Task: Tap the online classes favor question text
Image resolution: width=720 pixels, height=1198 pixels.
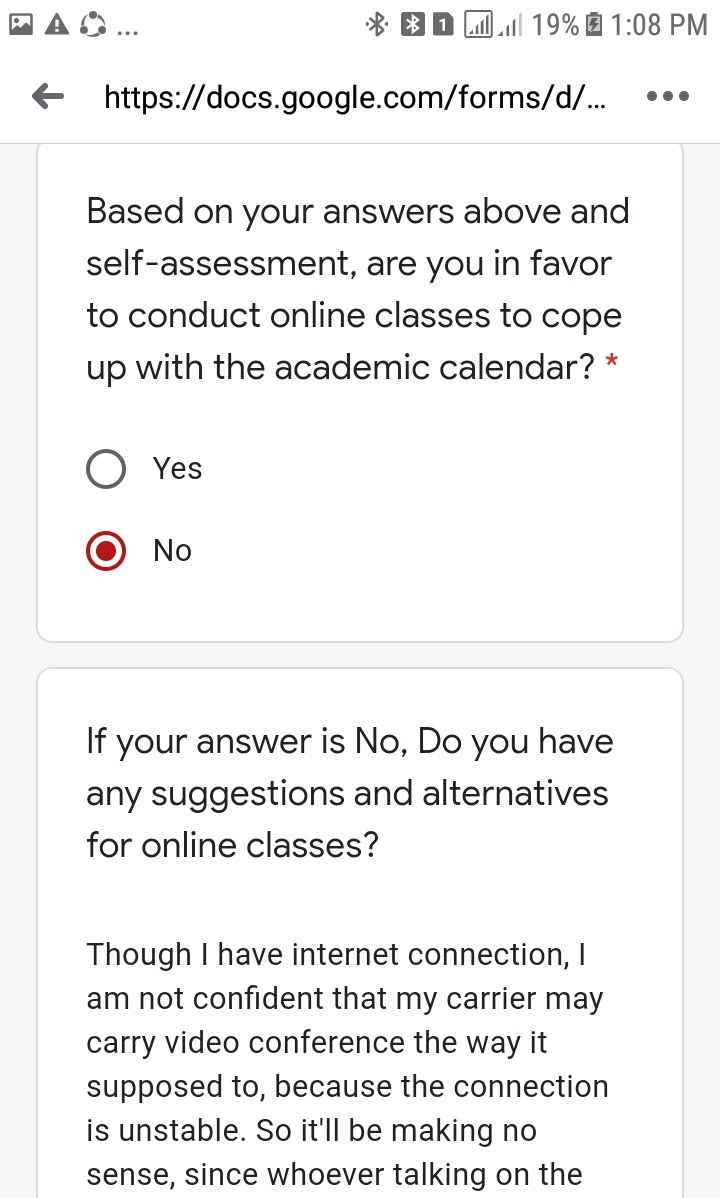Action: click(x=358, y=290)
